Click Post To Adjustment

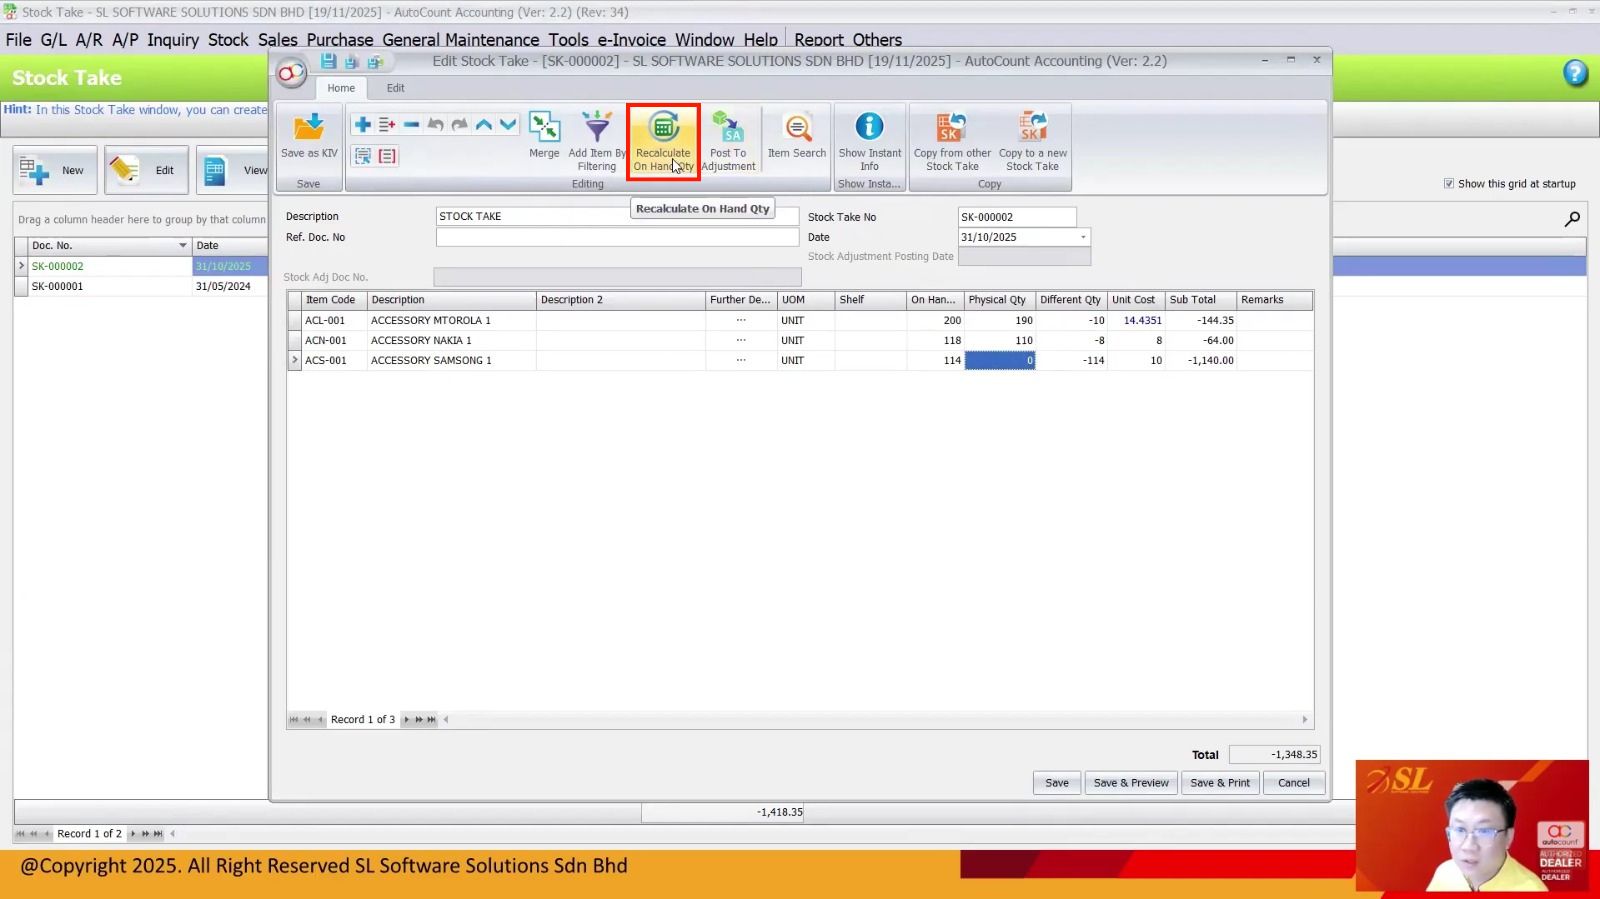pyautogui.click(x=728, y=141)
